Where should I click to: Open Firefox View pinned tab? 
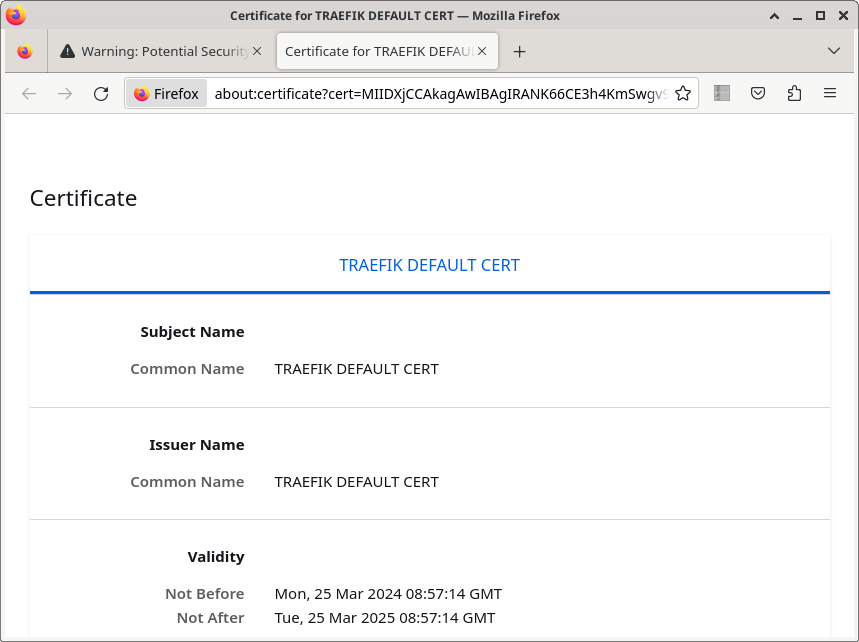click(x=25, y=51)
